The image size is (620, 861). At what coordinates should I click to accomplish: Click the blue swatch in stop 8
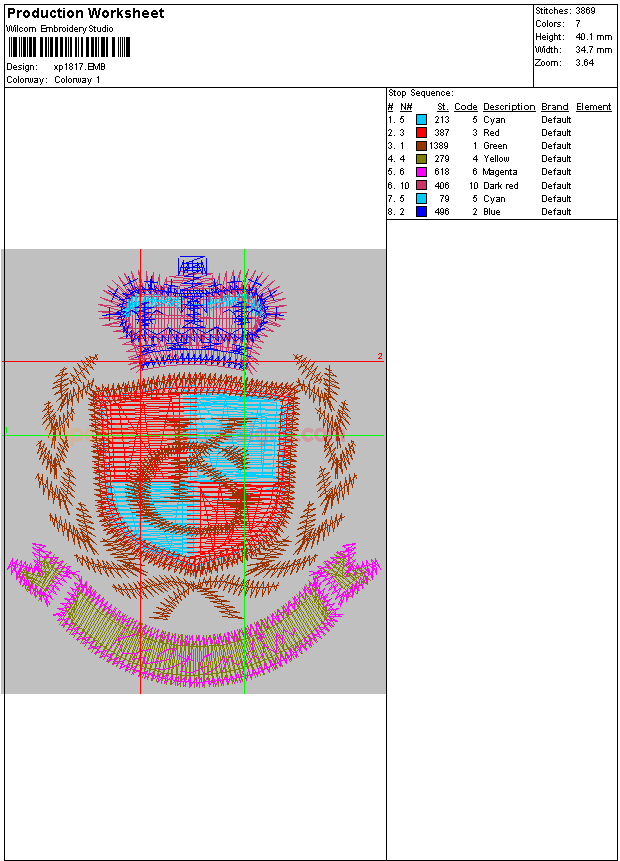(x=422, y=212)
